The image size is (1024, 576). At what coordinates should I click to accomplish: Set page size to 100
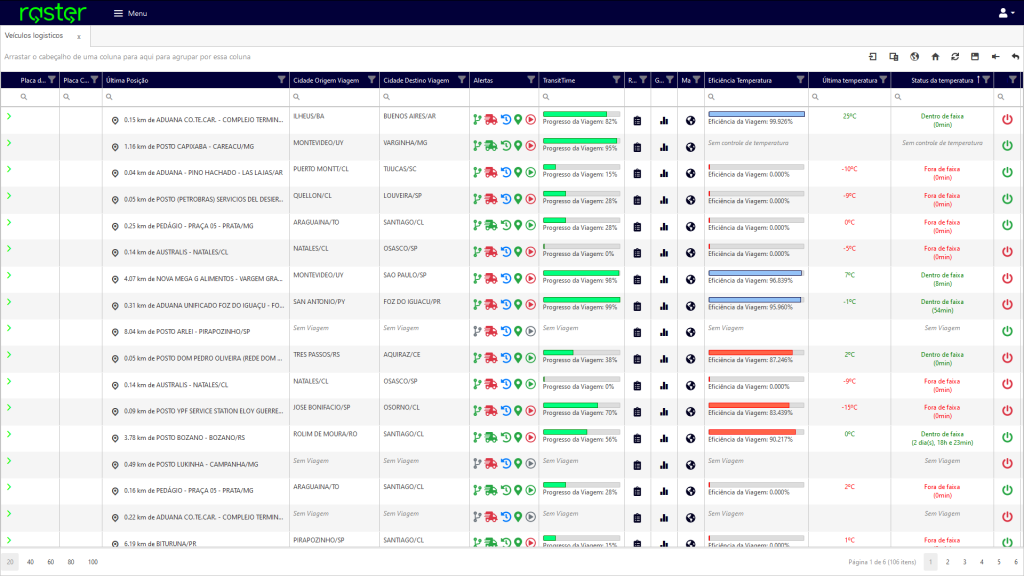(93, 562)
